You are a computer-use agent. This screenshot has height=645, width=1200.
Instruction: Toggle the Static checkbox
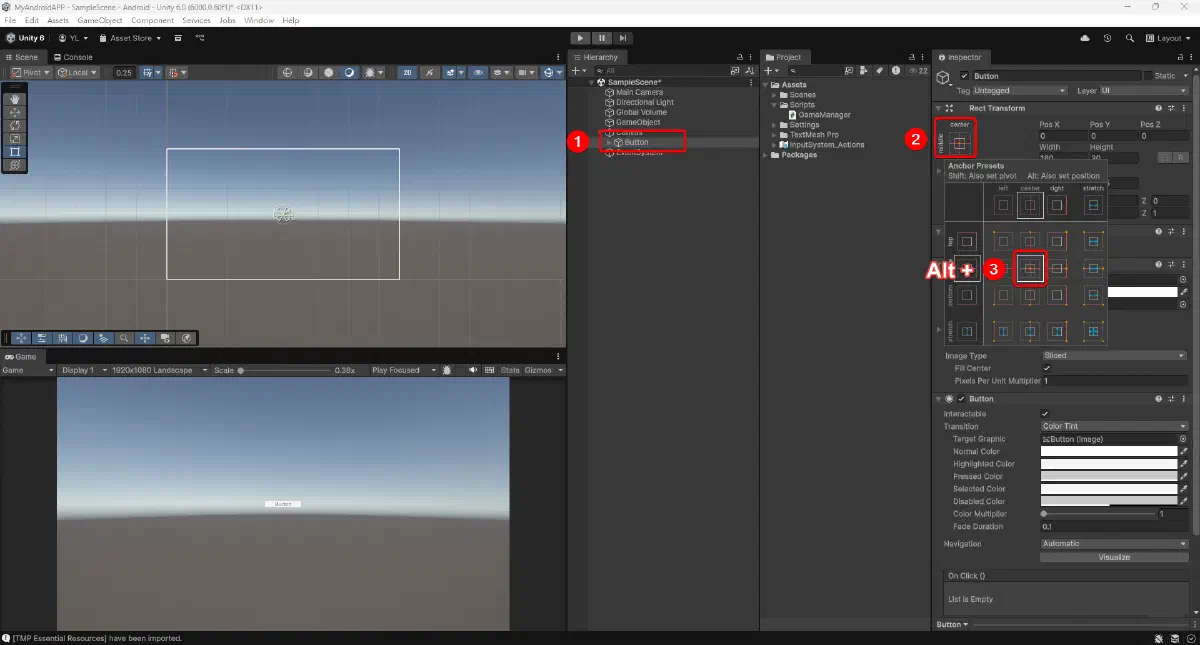[1147, 76]
